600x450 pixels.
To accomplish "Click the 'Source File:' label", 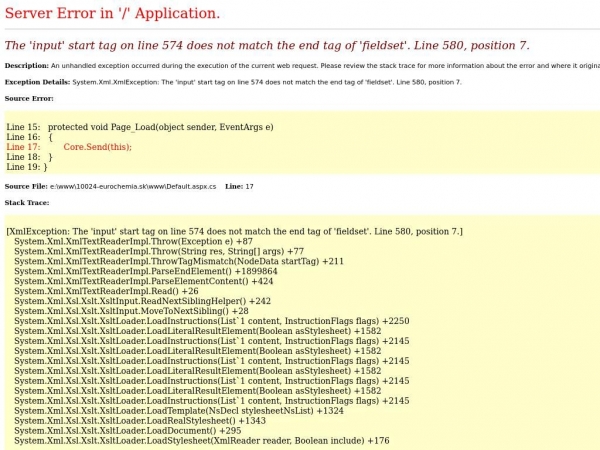I will click(26, 186).
